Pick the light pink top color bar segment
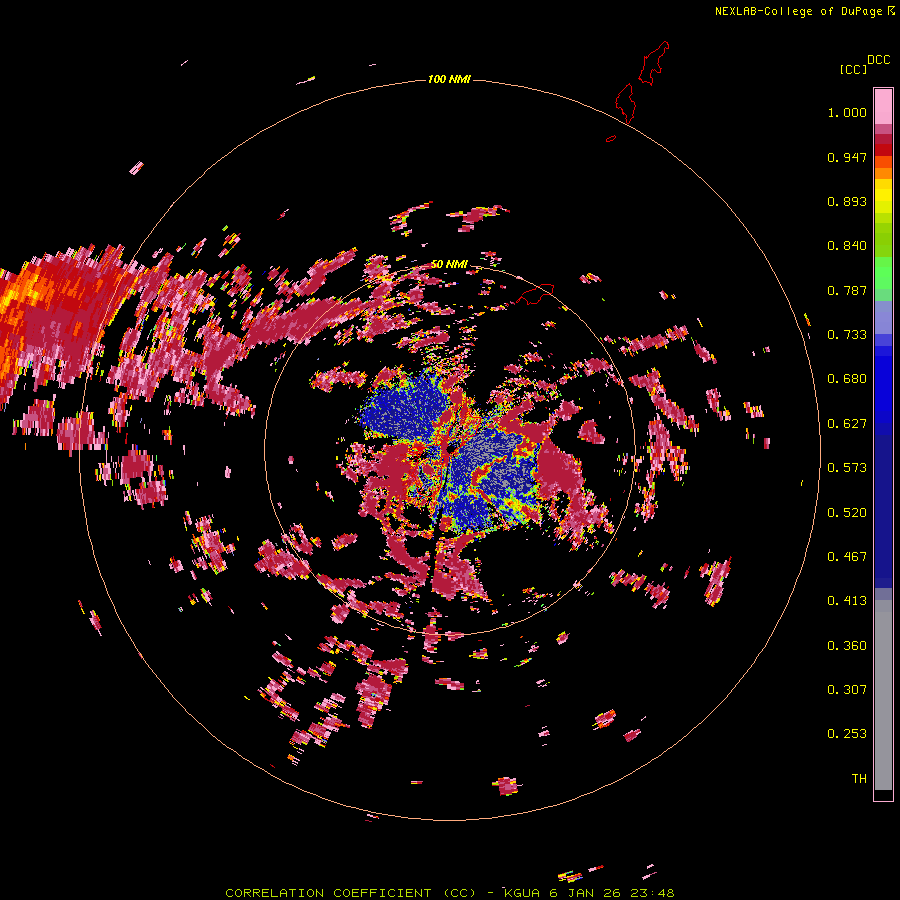Viewport: 900px width, 900px height. (883, 107)
